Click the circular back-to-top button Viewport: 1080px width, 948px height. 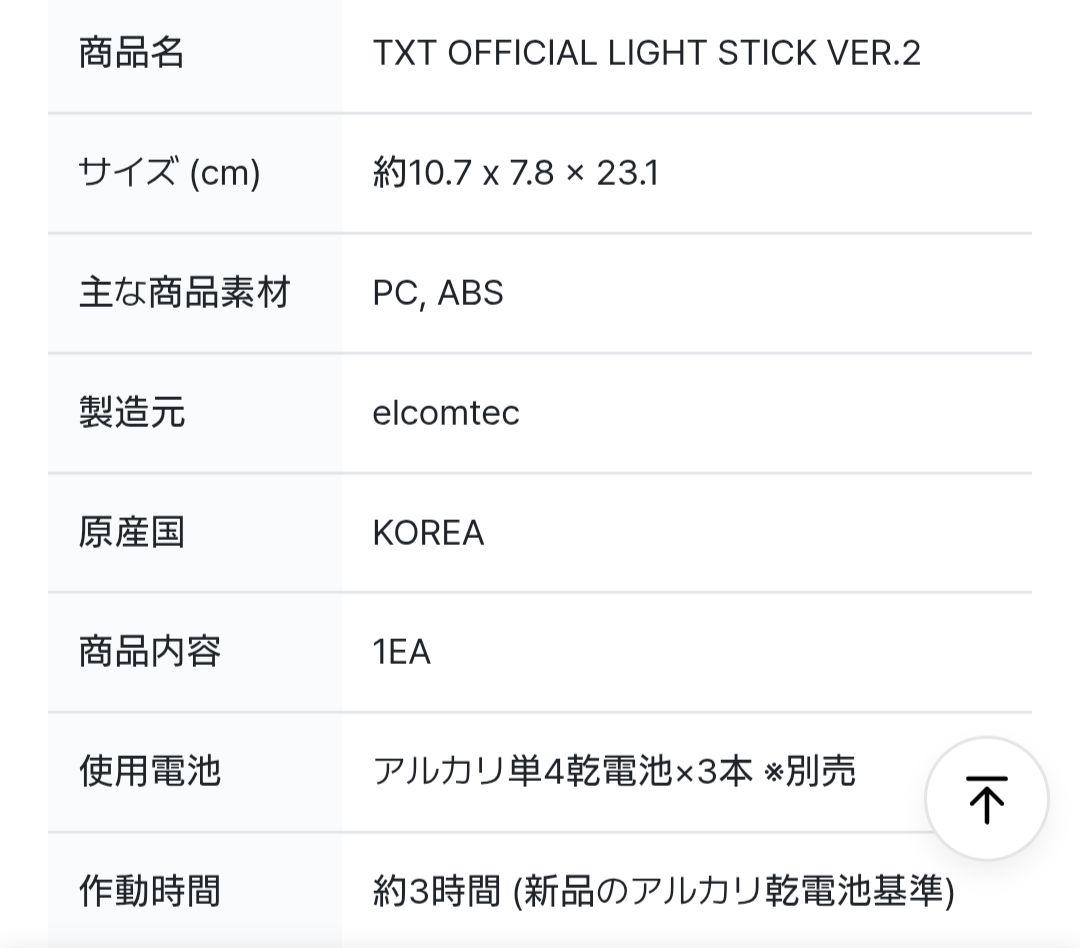click(x=986, y=799)
